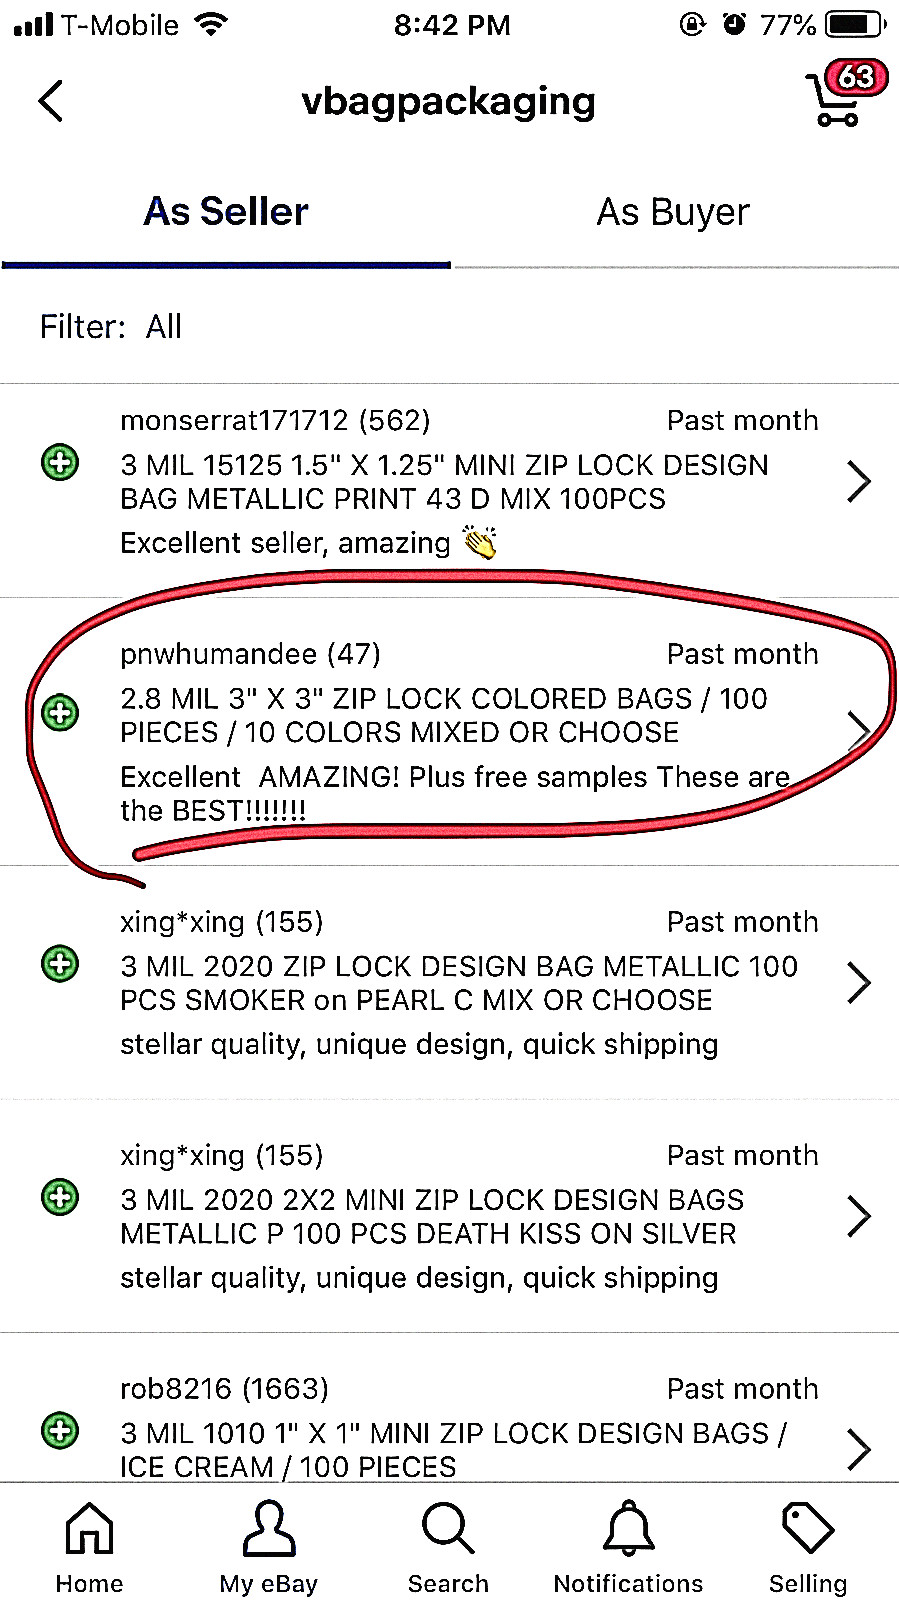
Task: Expand the DEATH KISS ON SILVER feedback chevron
Action: point(858,1216)
